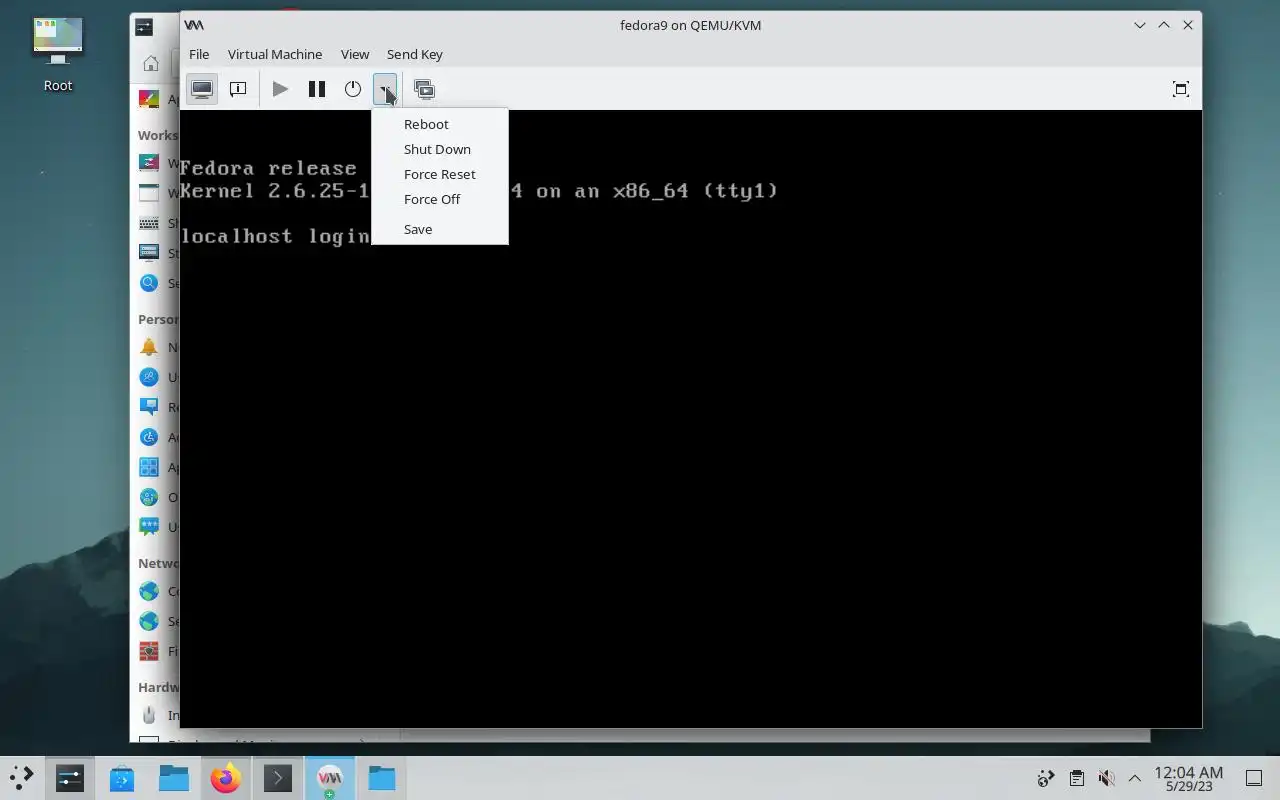Minimize the fedora9 VM window
The image size is (1280, 800).
point(1140,25)
